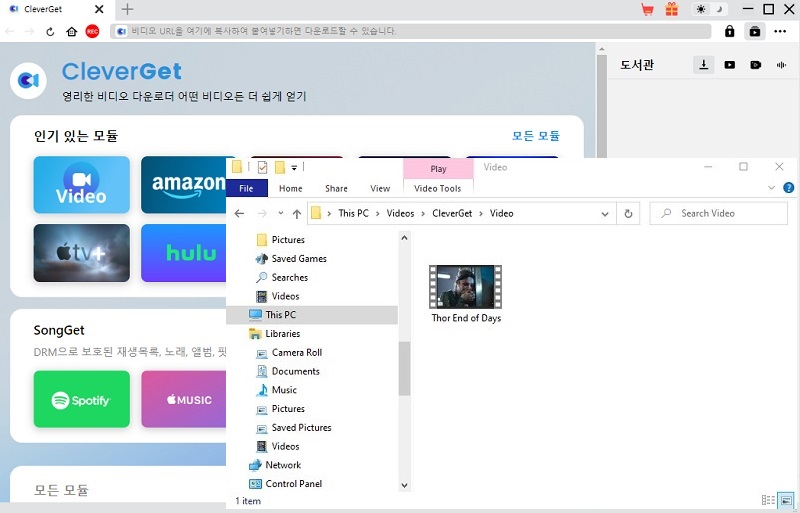Select This PC in navigation pane
800x513 pixels.
pos(312,315)
